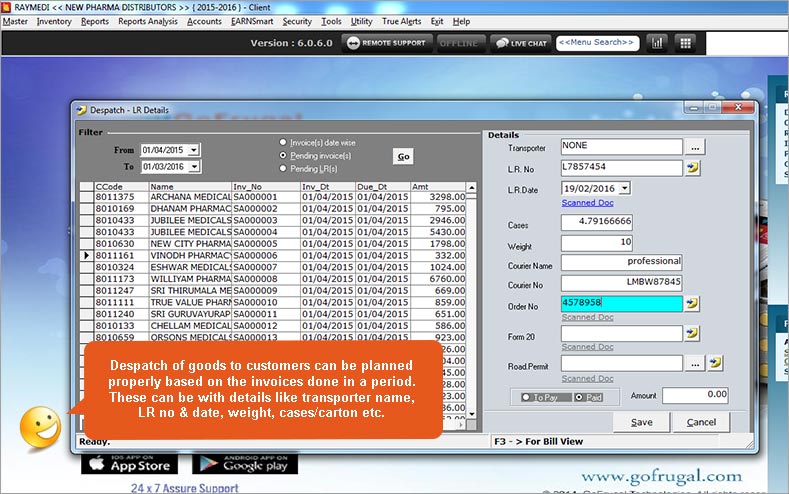This screenshot has height=494, width=789.
Task: Expand the L.R. Date picker dropdown
Action: click(625, 188)
